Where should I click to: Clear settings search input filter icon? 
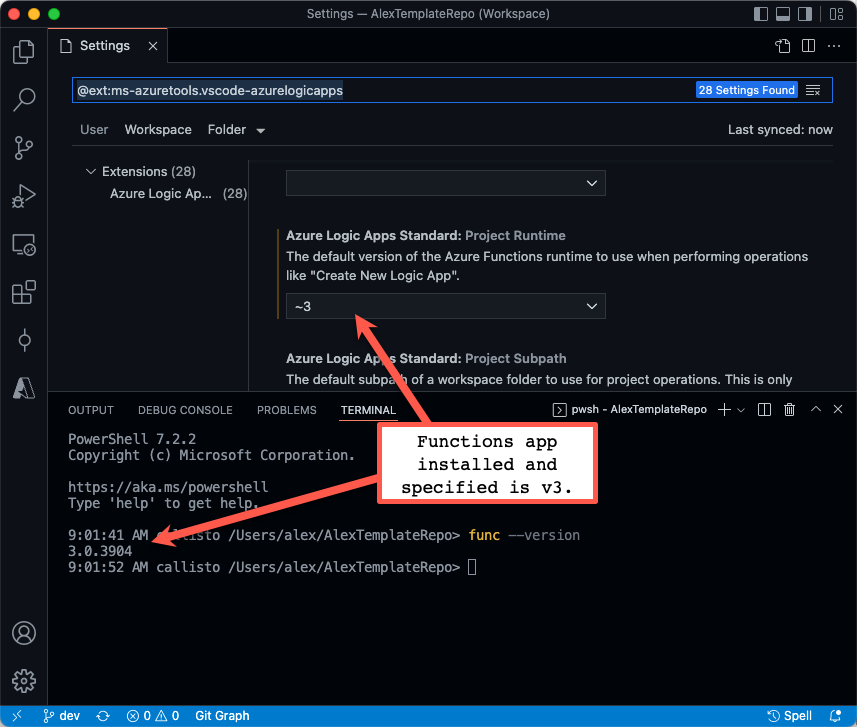(813, 90)
